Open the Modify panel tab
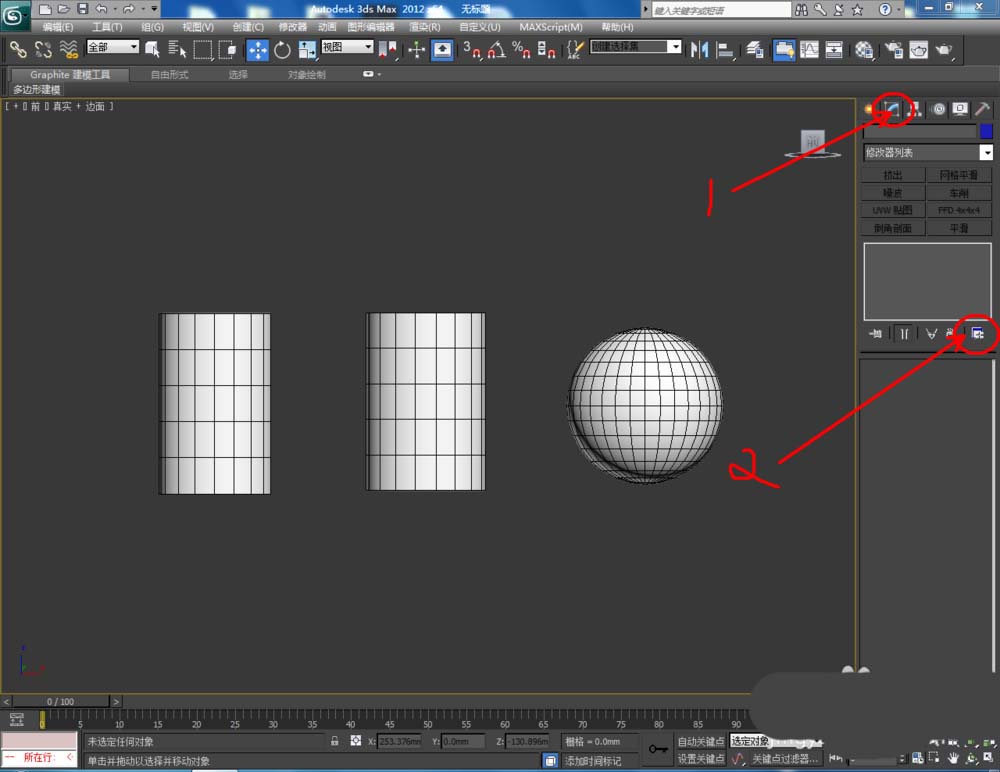The image size is (1000, 772). pos(893,109)
